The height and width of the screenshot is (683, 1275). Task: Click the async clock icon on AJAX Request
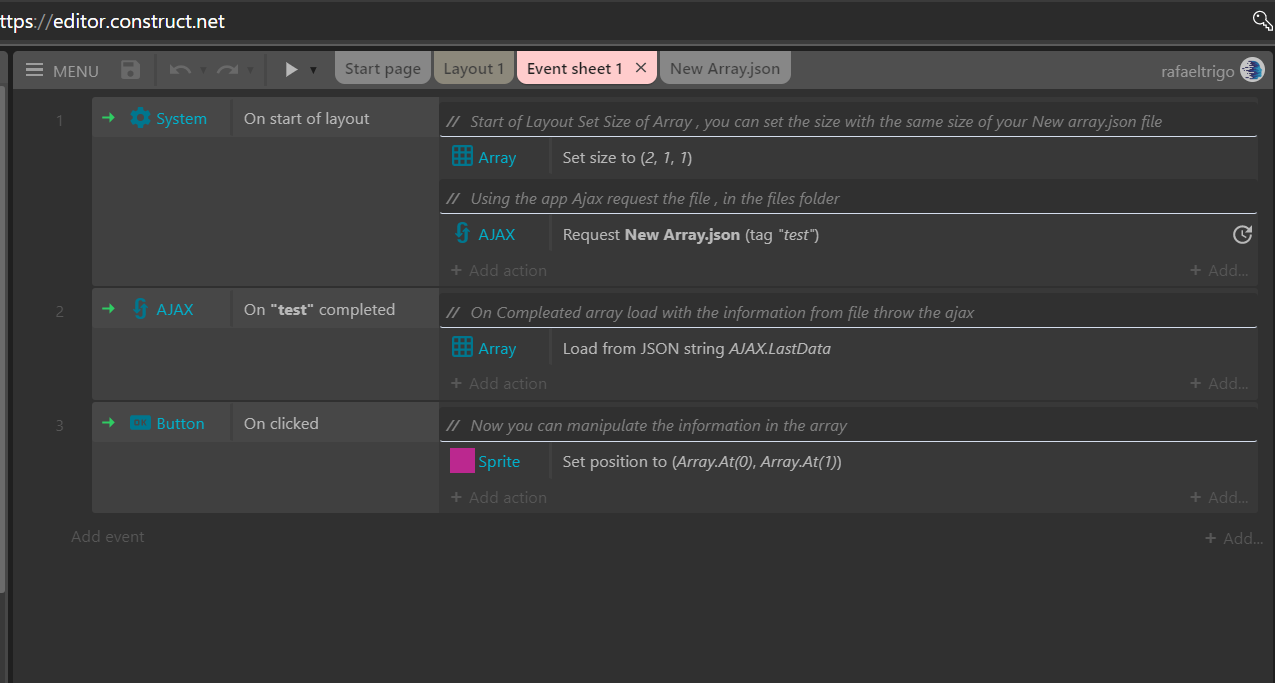(1241, 235)
